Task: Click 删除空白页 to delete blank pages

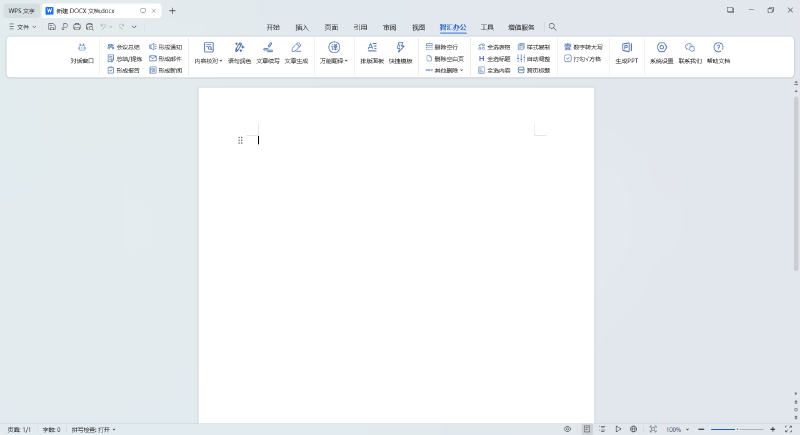Action: point(444,59)
